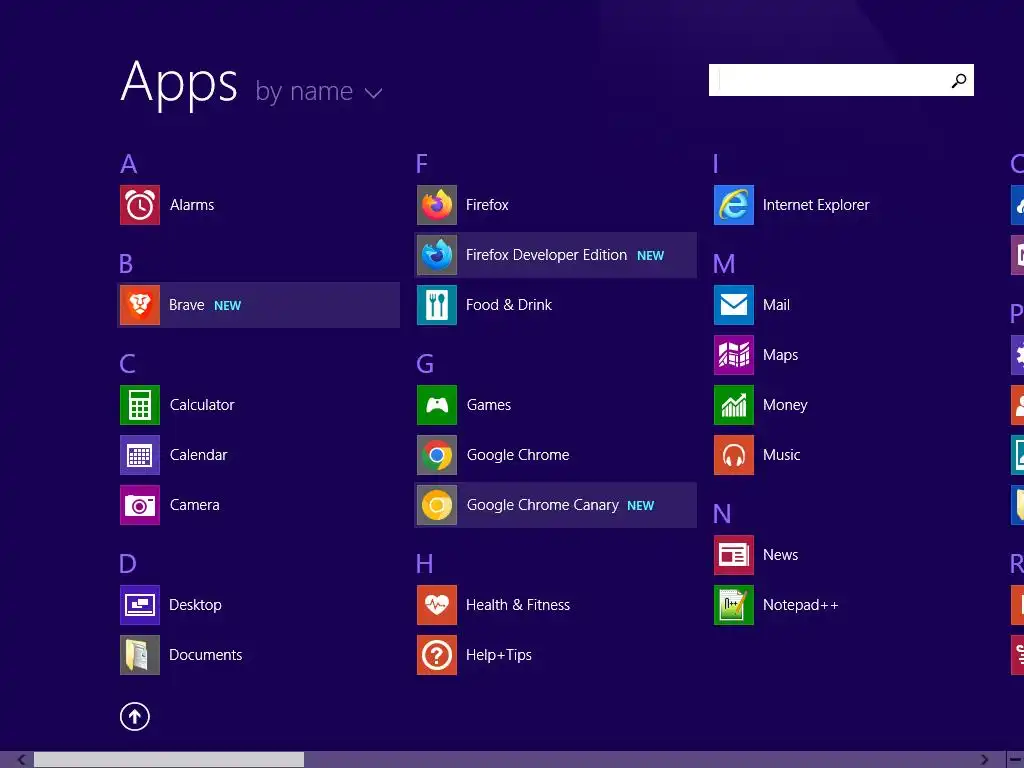
Task: Open the Games controller icon
Action: pyautogui.click(x=437, y=405)
